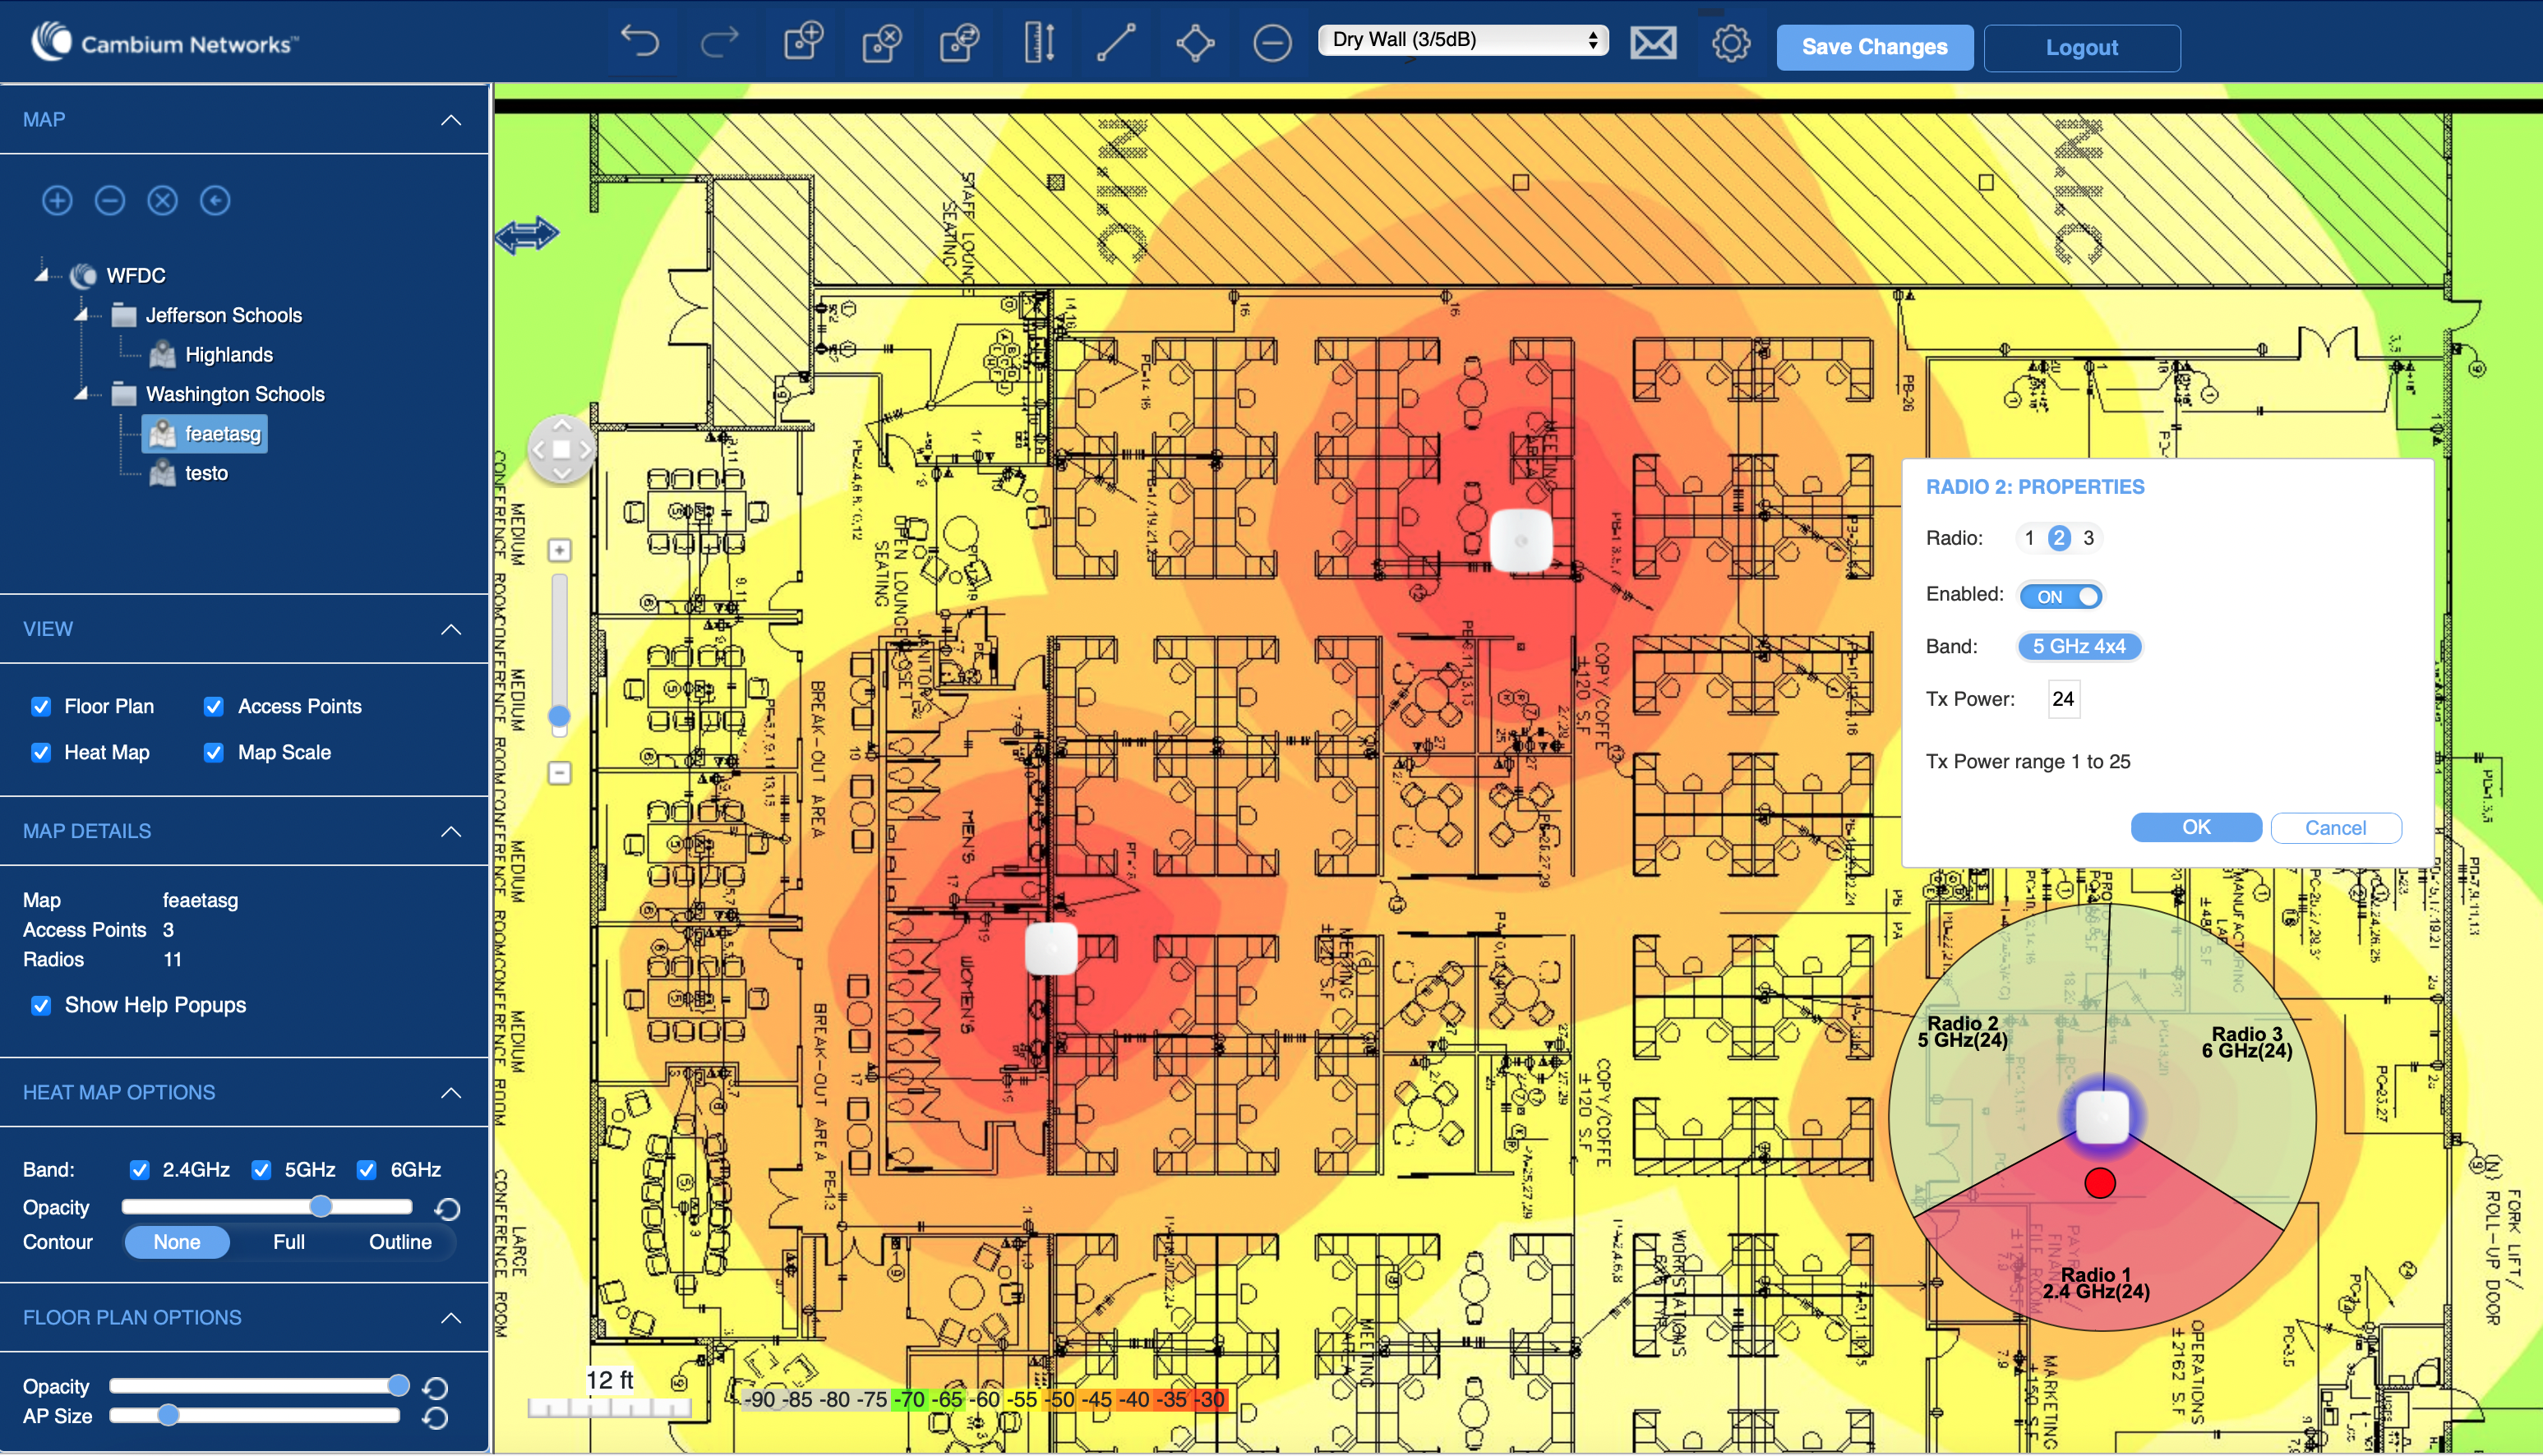Screen dimensions: 2543x1456
Task: Add a map with the plus circle
Action: pyautogui.click(x=57, y=201)
